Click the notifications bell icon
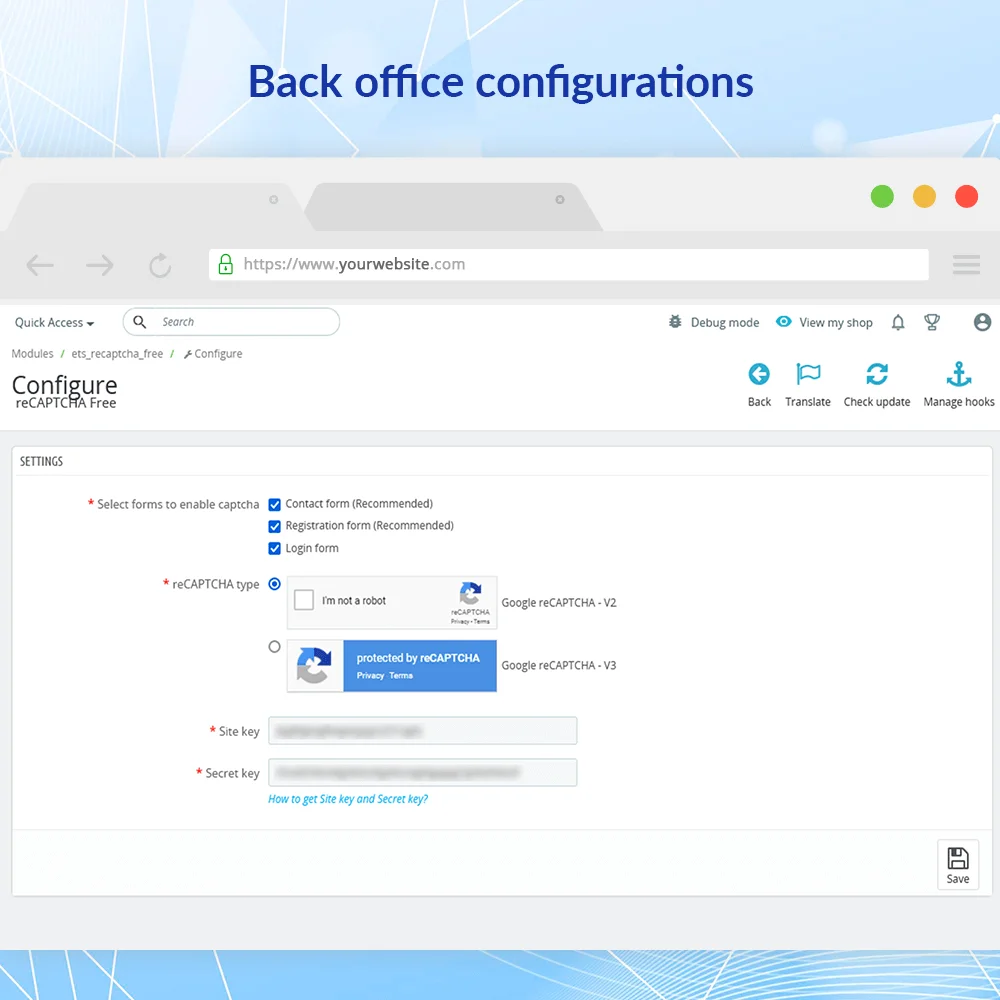 [898, 322]
